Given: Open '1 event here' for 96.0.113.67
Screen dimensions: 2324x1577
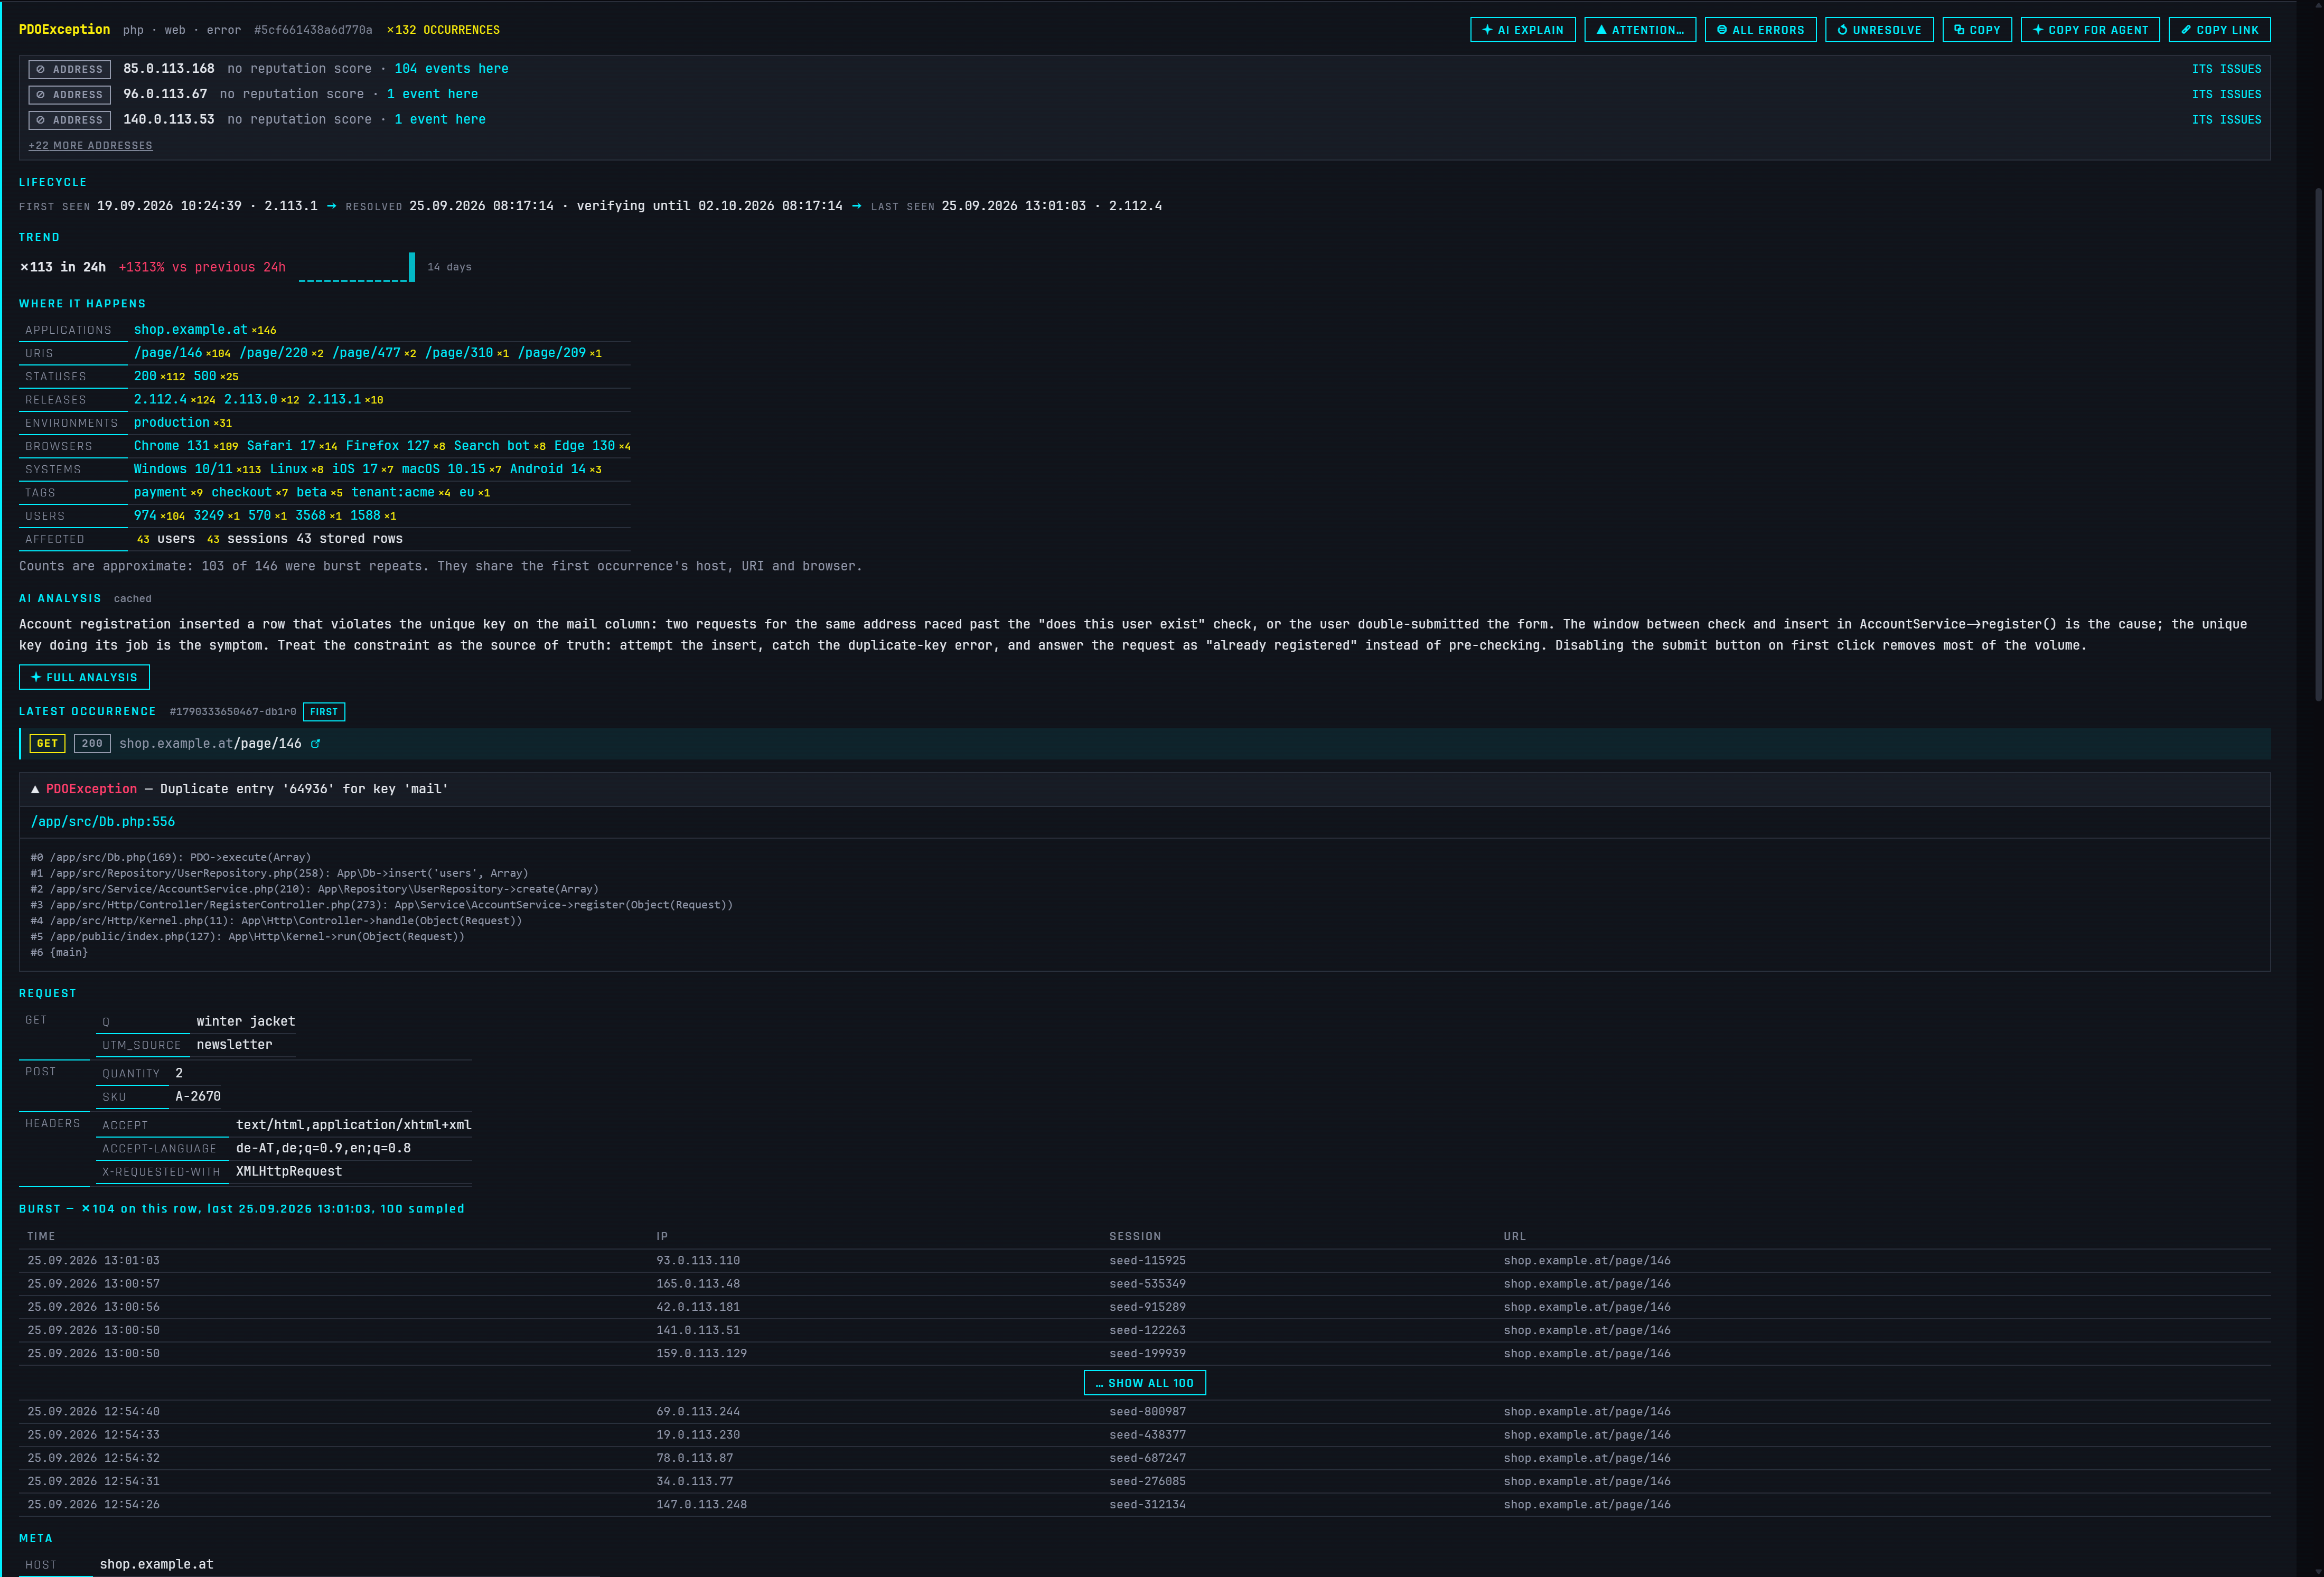Looking at the screenshot, I should 432,94.
